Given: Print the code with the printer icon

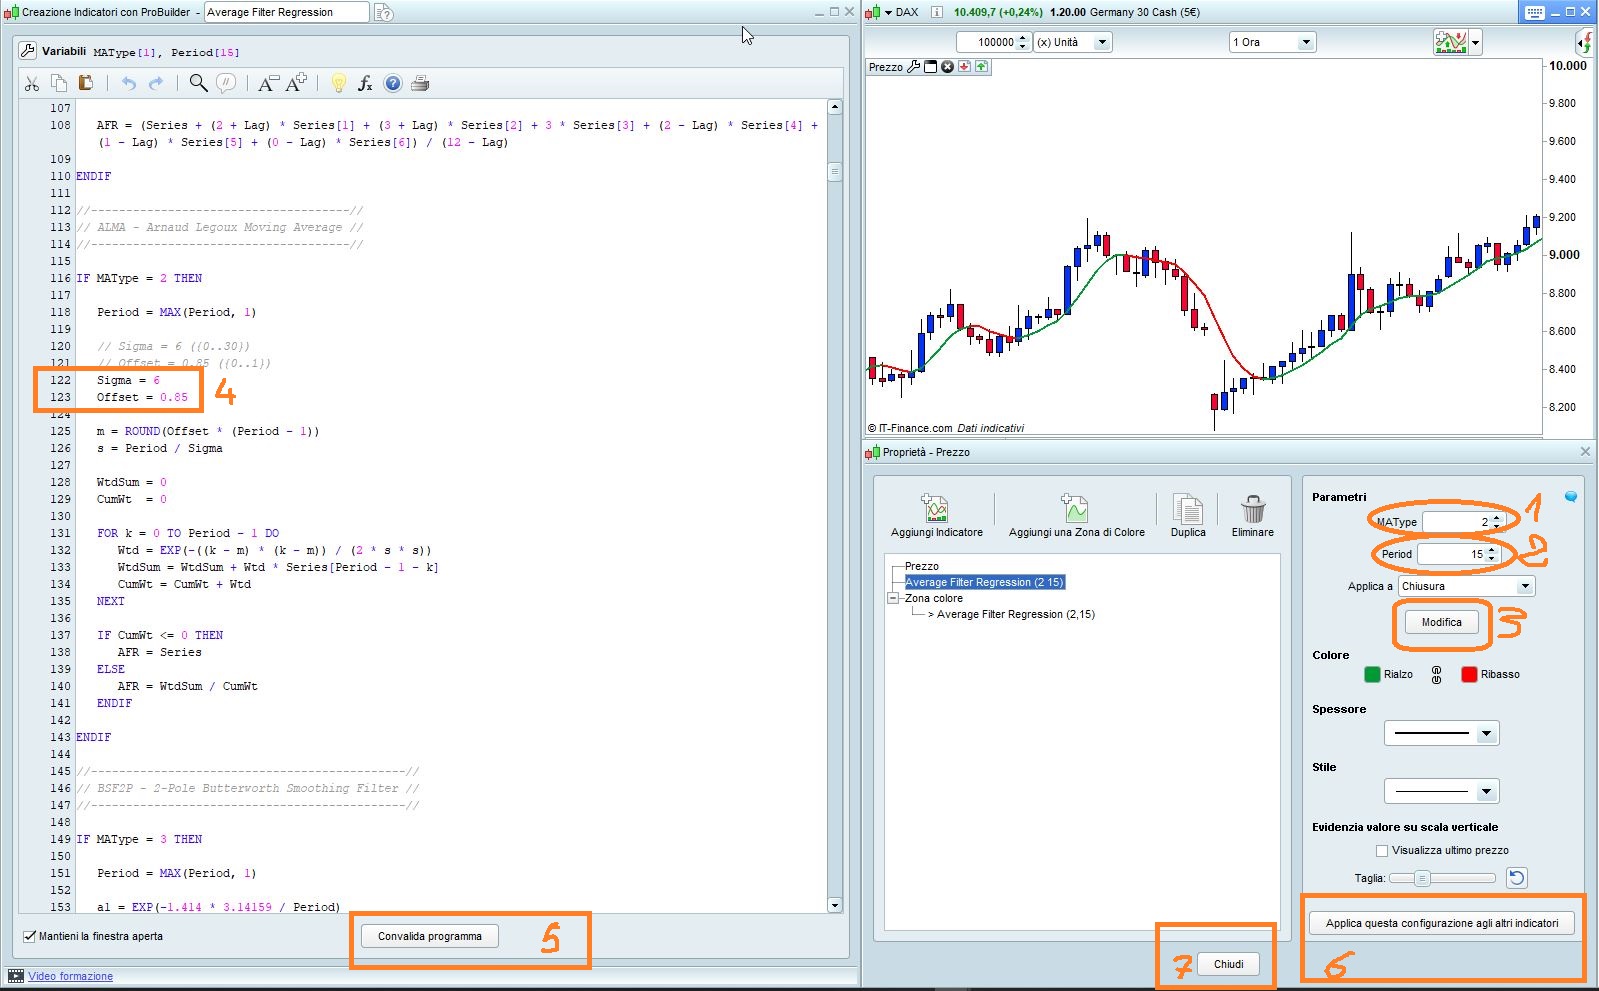Looking at the screenshot, I should pos(420,84).
